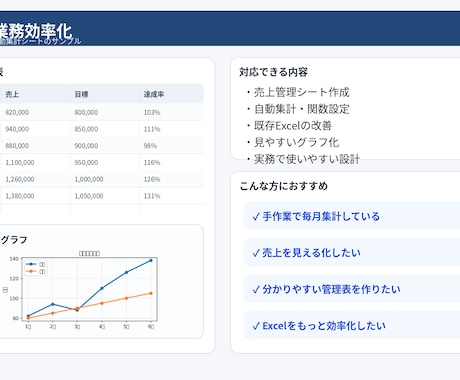Viewport: 460px width, 380px height.
Task: Select the 手作業で毎月集計している card
Action: tap(352, 216)
